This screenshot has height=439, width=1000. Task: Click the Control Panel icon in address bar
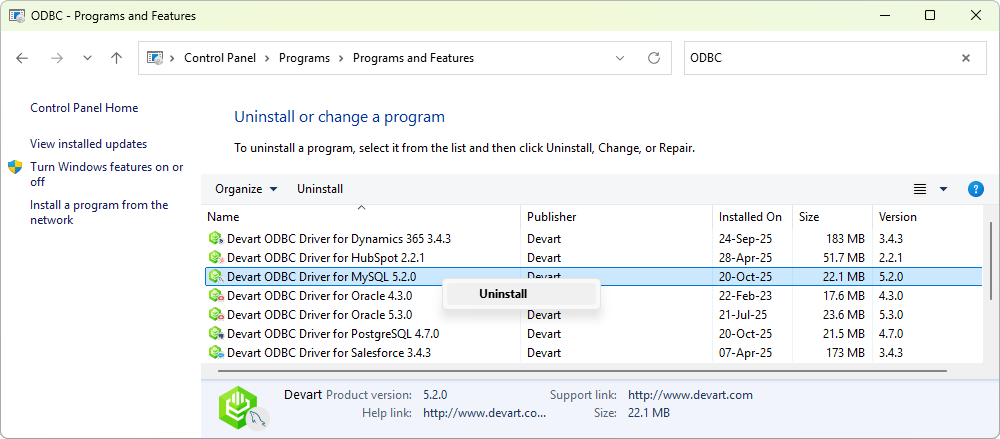(x=155, y=58)
